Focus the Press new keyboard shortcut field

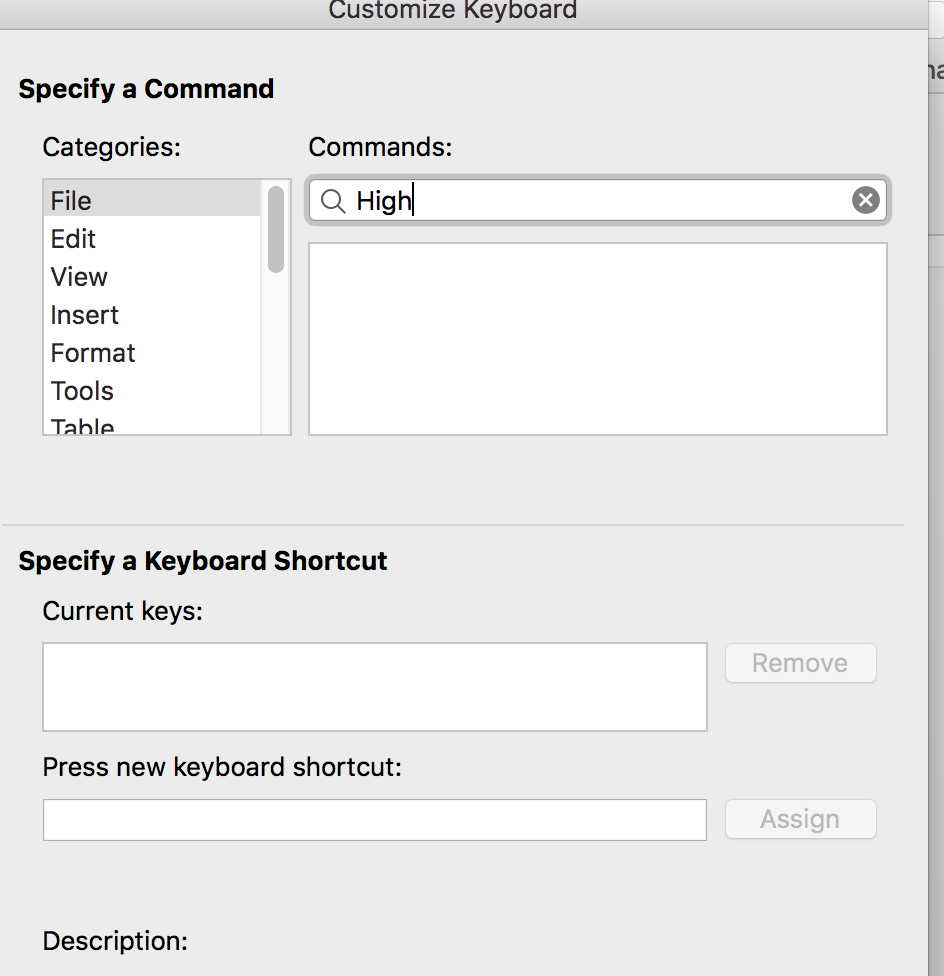point(374,820)
